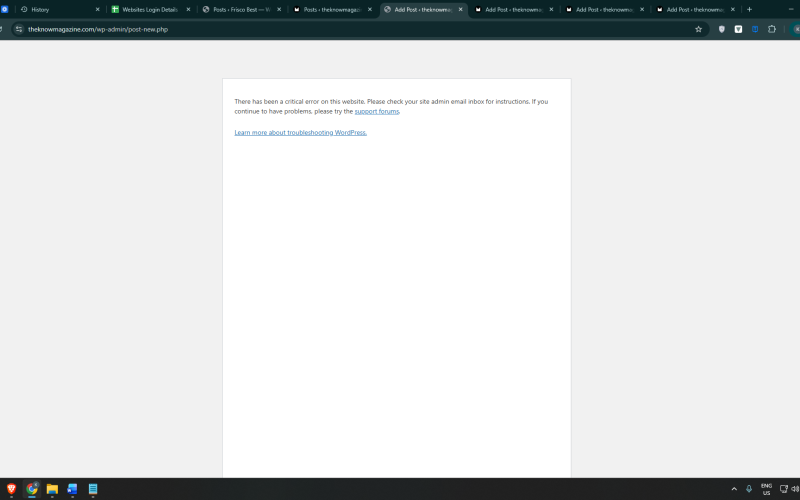
Task: Open the Extensions puzzle-piece menu
Action: pyautogui.click(x=772, y=29)
